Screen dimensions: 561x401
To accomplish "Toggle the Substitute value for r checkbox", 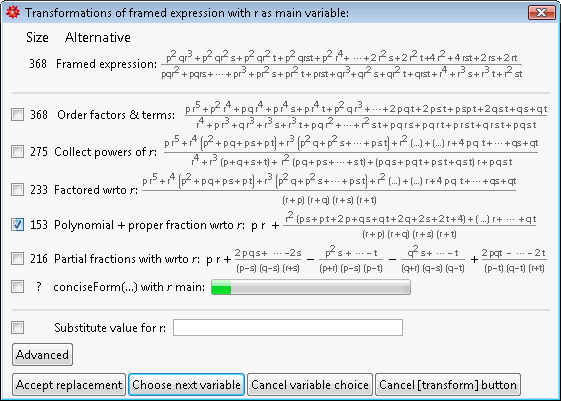I will [x=18, y=327].
